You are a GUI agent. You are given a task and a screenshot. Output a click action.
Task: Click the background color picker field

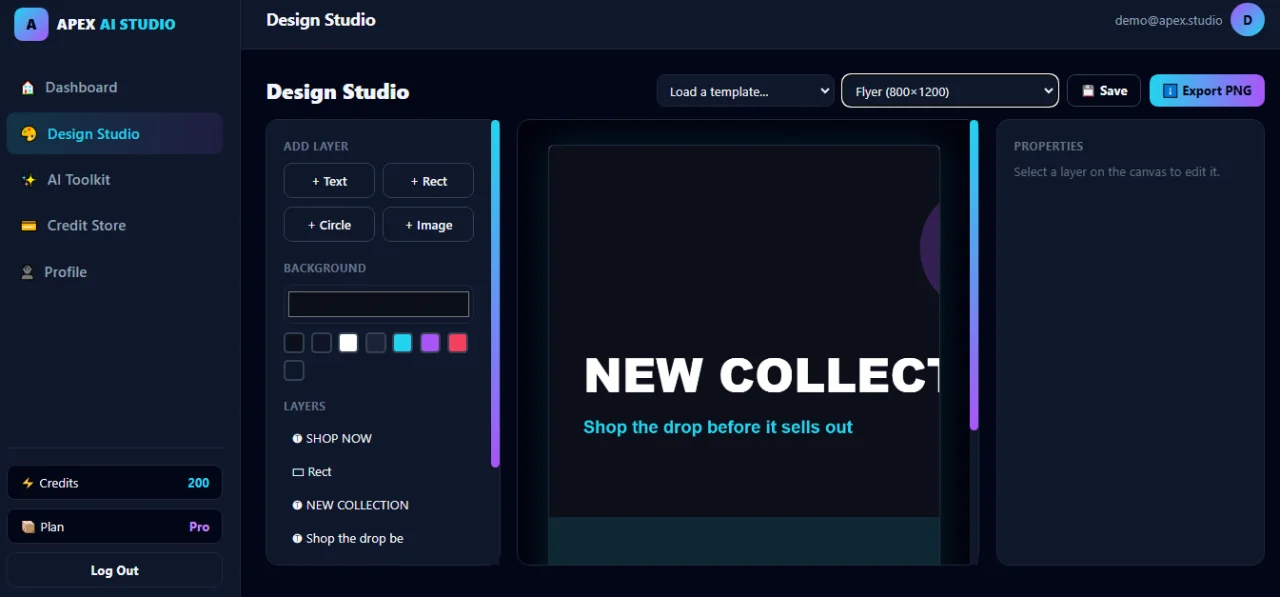(378, 304)
